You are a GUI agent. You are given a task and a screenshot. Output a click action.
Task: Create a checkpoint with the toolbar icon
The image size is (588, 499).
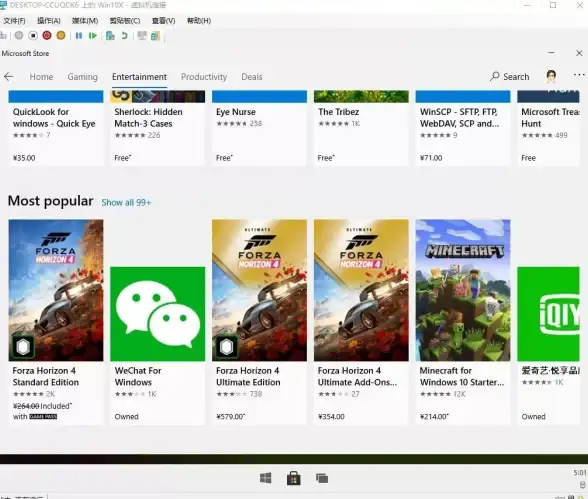[110, 36]
